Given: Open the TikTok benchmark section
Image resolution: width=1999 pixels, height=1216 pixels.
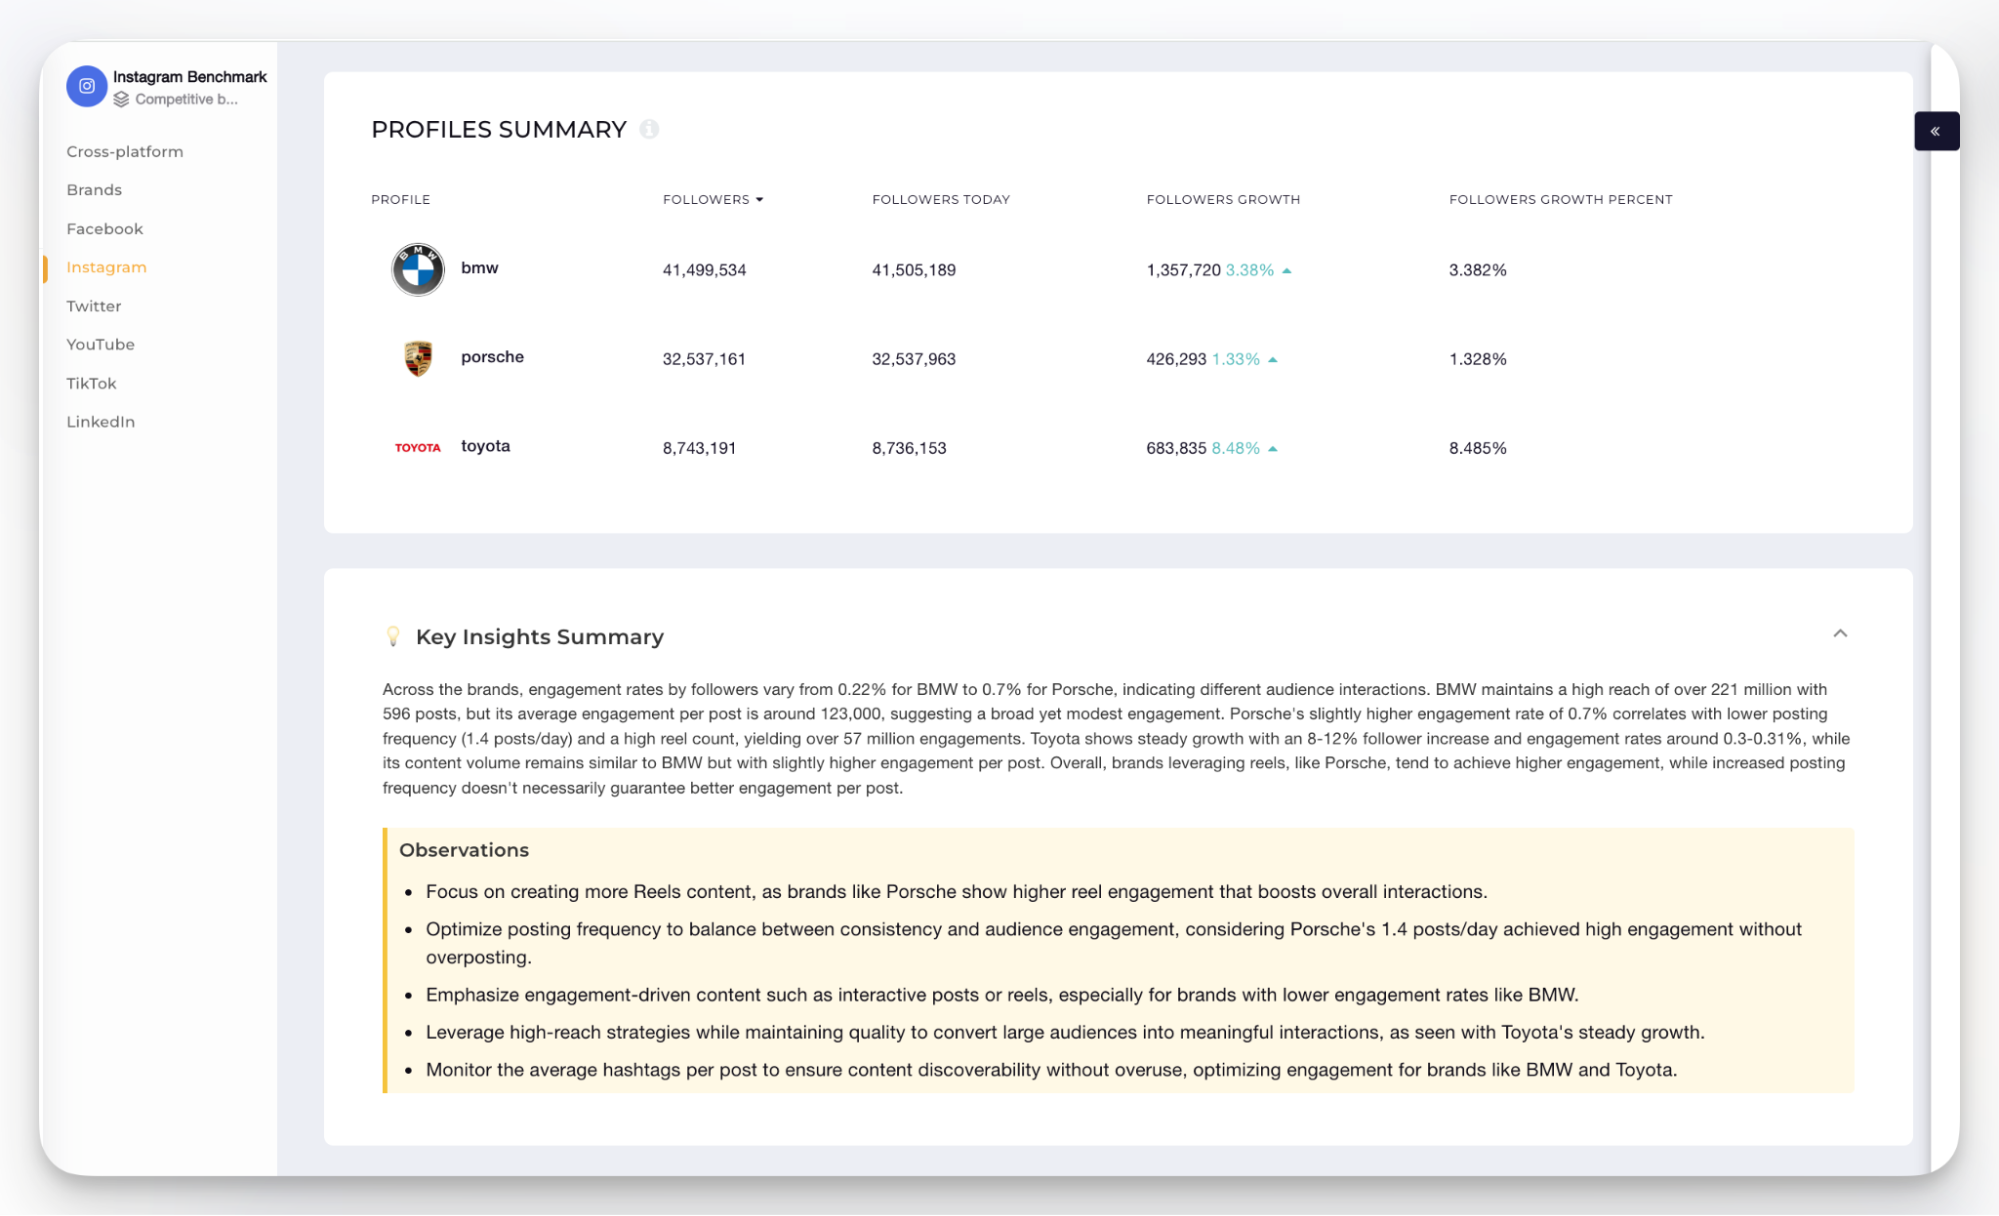Looking at the screenshot, I should (90, 383).
